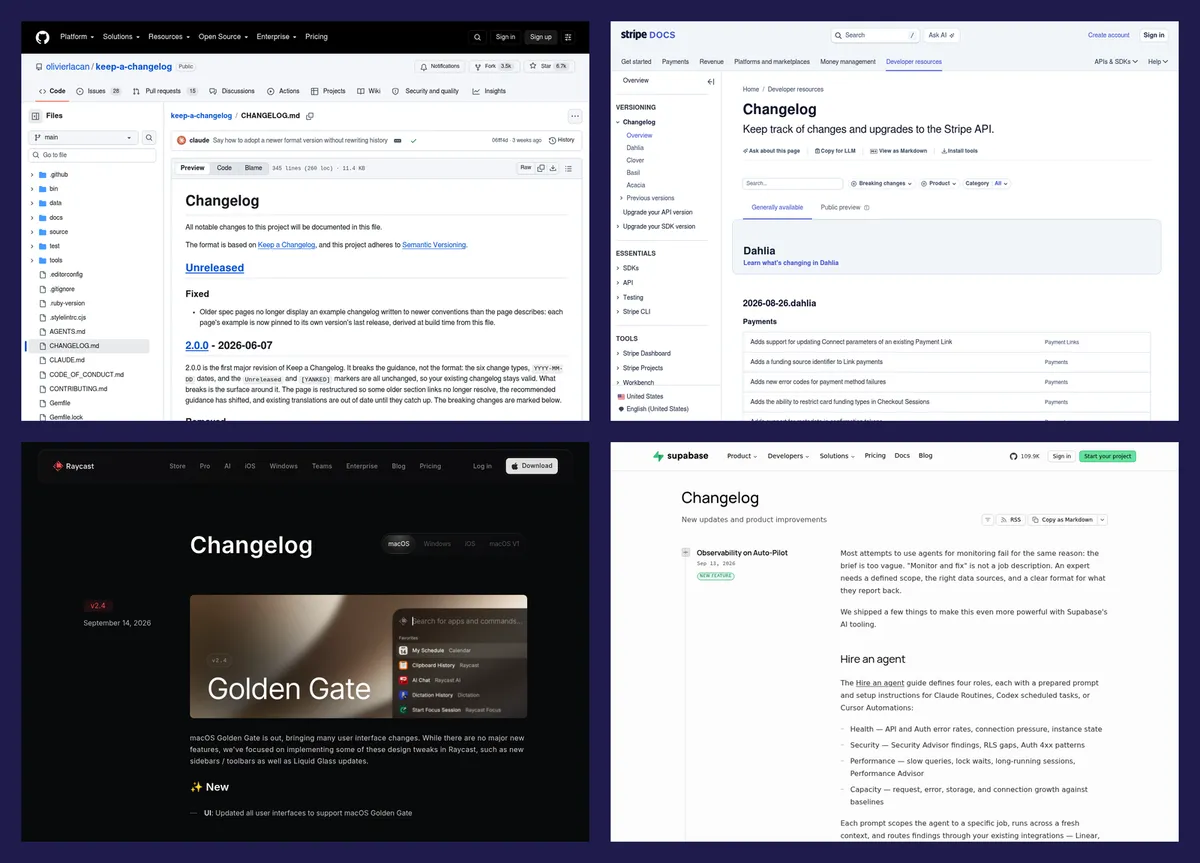Switch to the Issues tab on GitHub
This screenshot has width=1200, height=863.
tap(97, 91)
